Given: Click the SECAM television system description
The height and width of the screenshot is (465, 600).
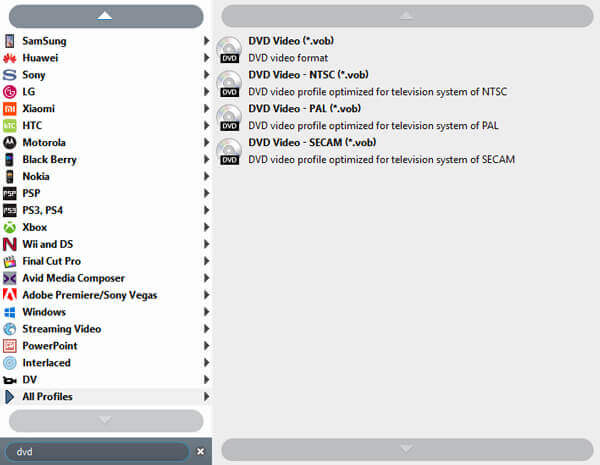Looking at the screenshot, I should point(382,160).
